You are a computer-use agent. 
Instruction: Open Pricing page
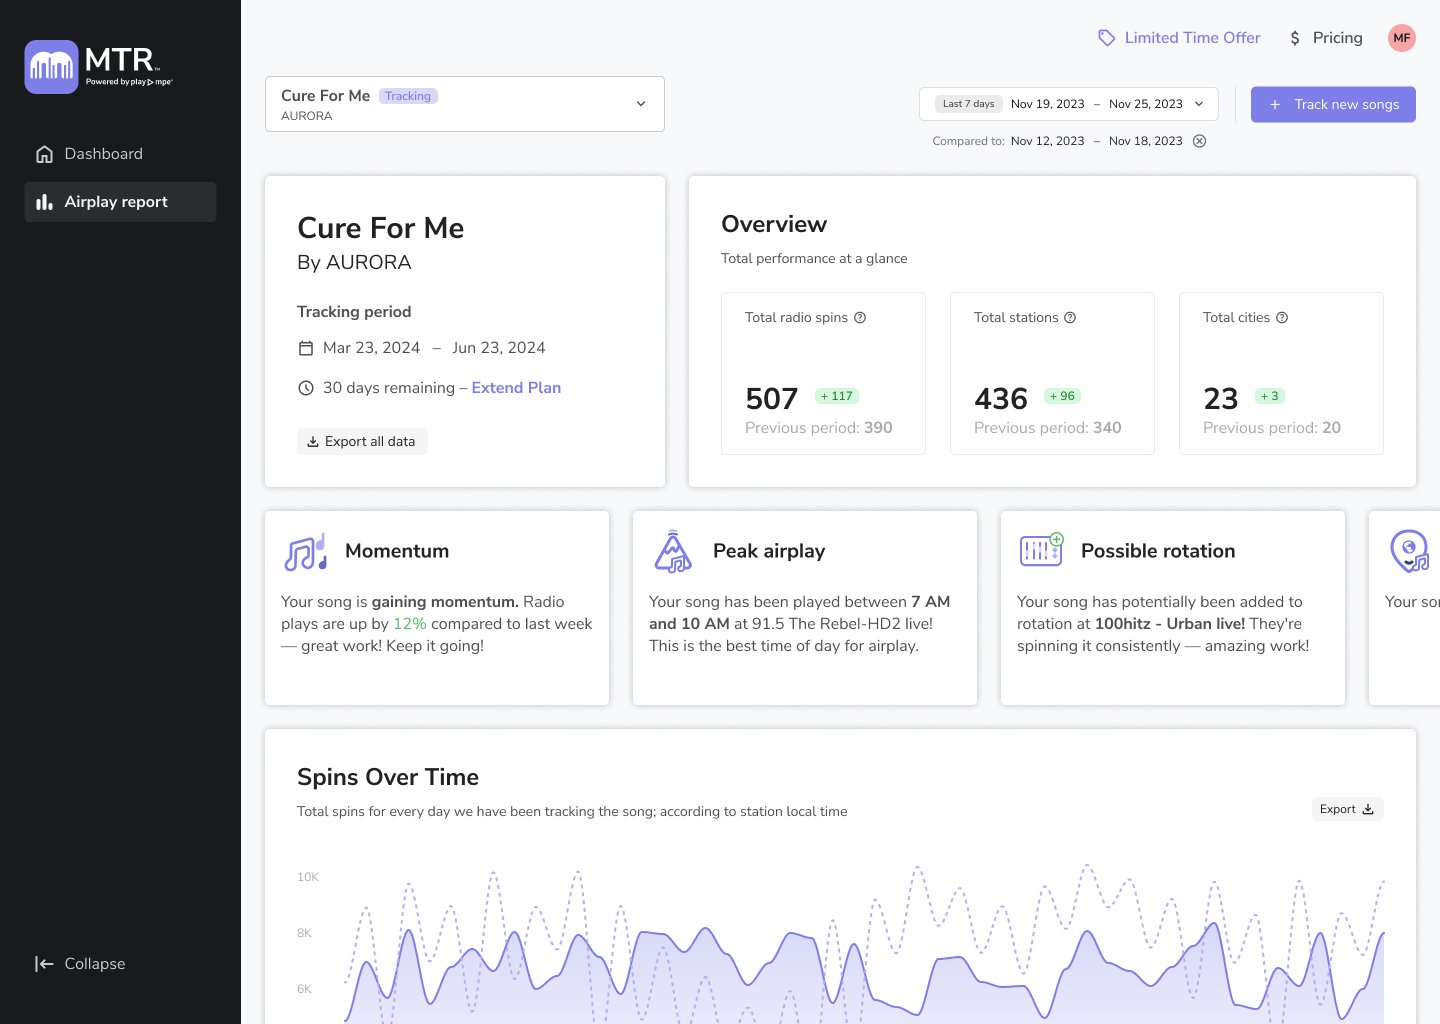(x=1326, y=38)
